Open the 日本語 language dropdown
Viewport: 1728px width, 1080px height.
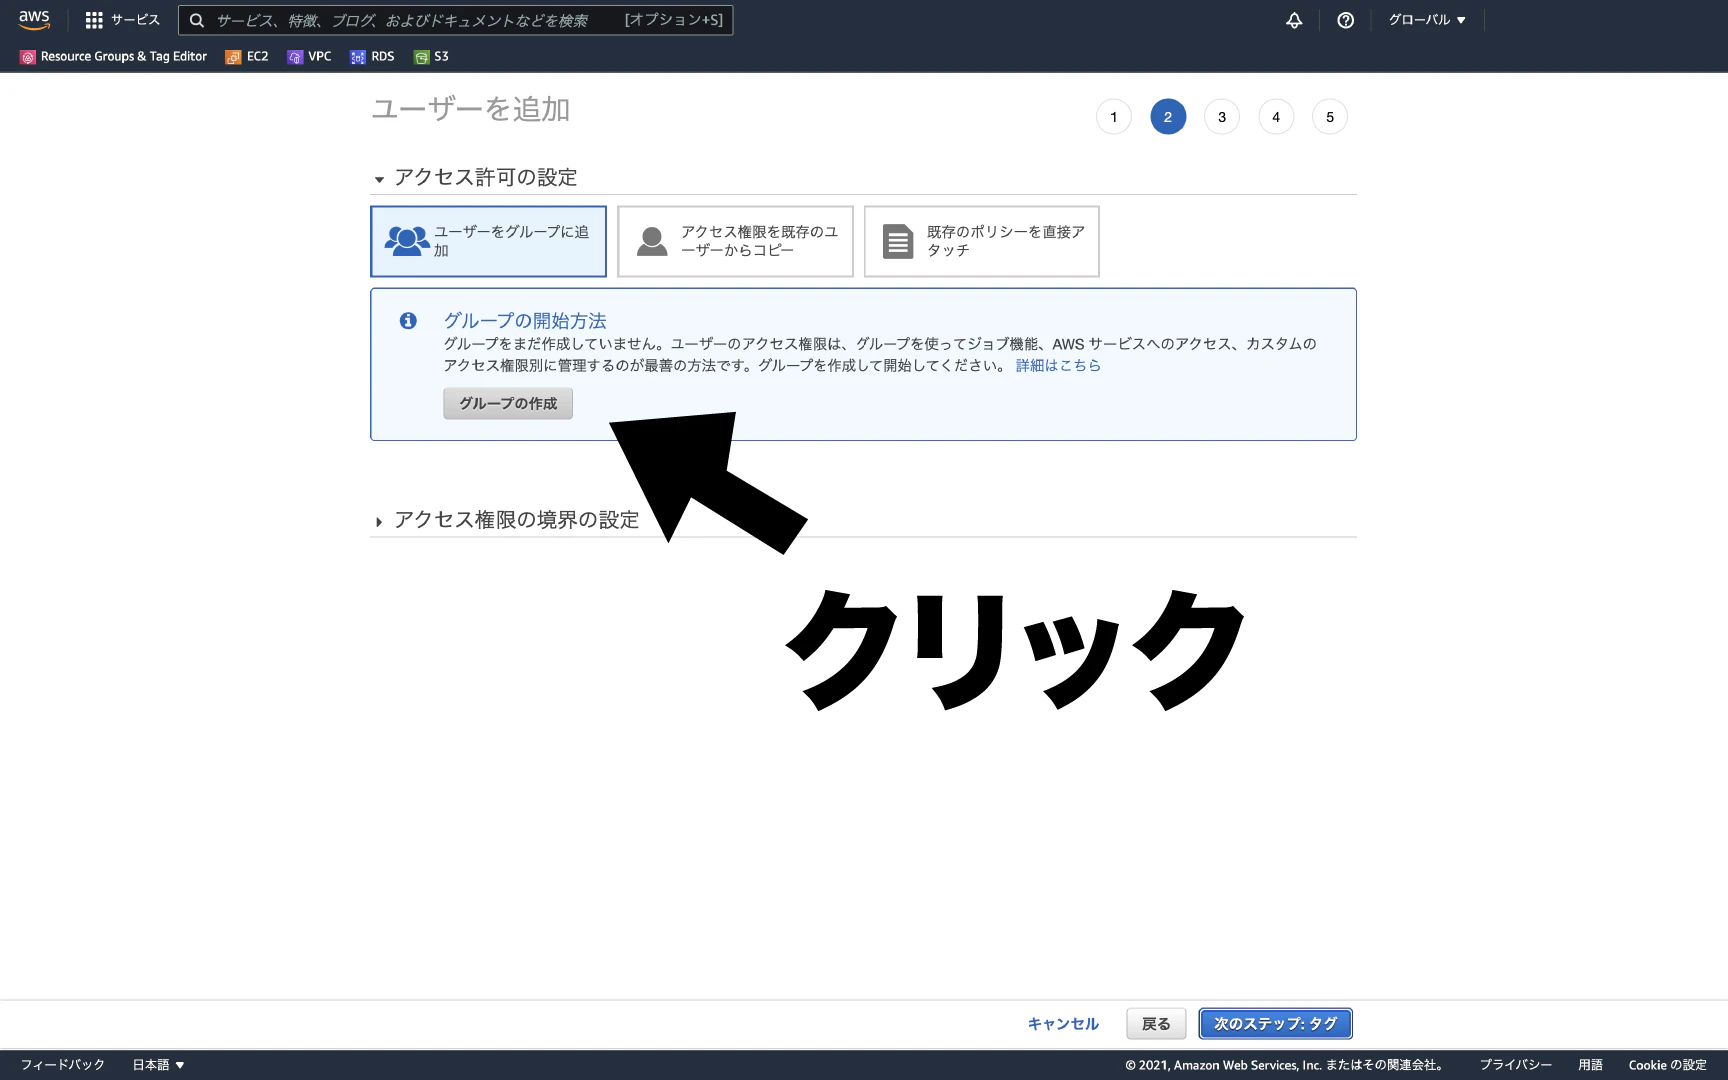click(159, 1065)
